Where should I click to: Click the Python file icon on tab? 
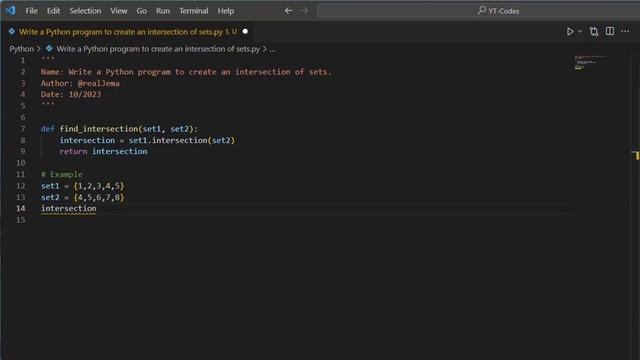[11, 31]
